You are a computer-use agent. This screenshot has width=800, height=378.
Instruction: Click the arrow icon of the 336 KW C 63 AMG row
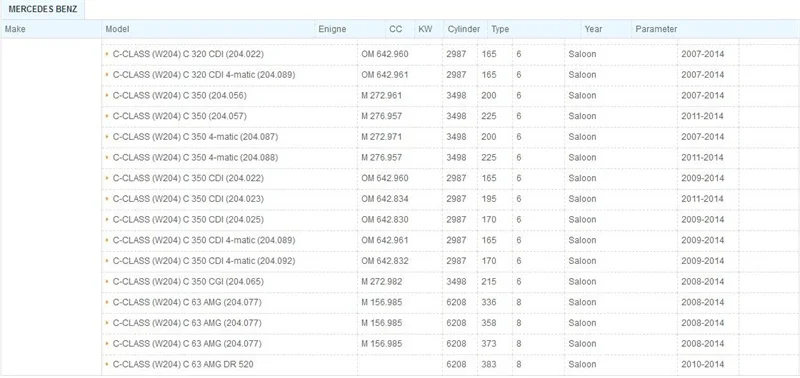107,302
